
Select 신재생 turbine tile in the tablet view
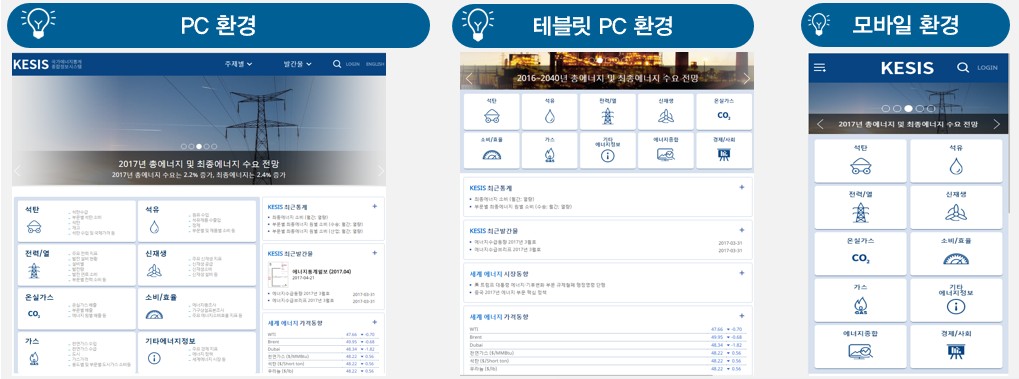[665, 112]
